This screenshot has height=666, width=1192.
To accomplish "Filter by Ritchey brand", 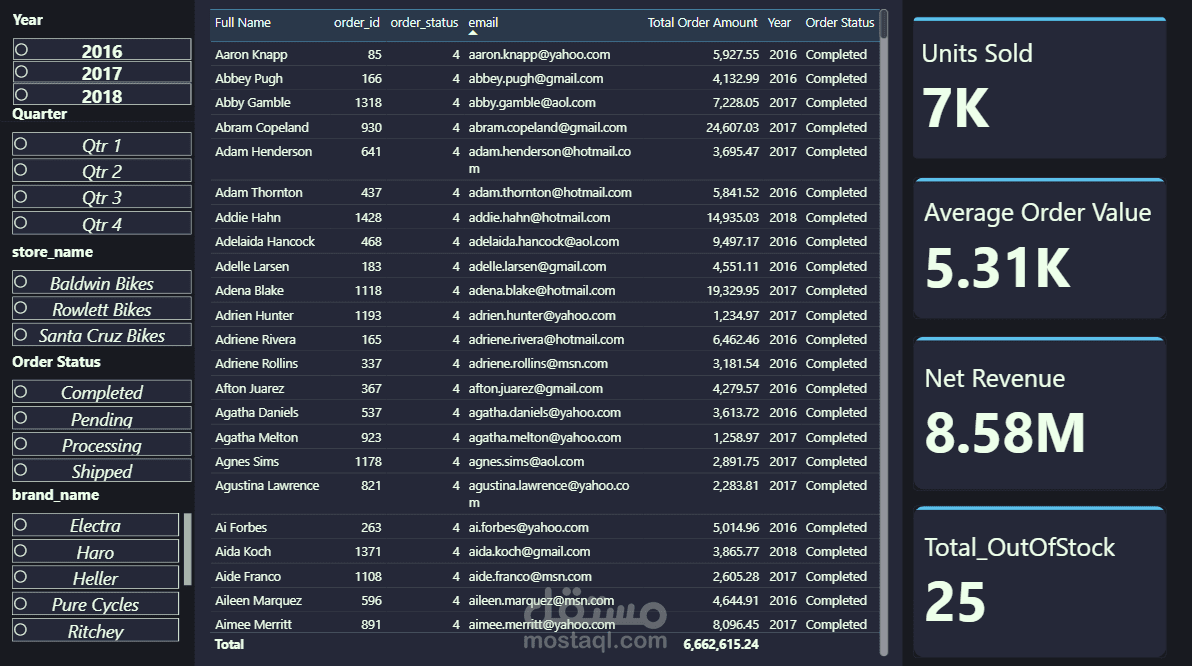I will (96, 630).
